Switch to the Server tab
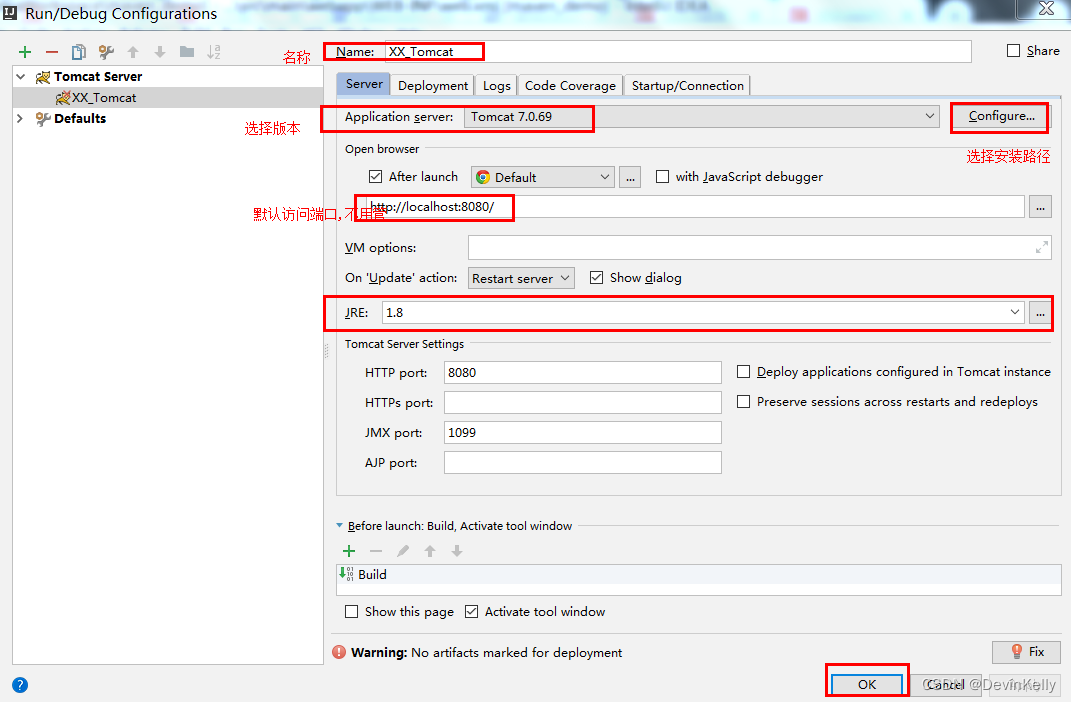The height and width of the screenshot is (702, 1071). tap(363, 84)
